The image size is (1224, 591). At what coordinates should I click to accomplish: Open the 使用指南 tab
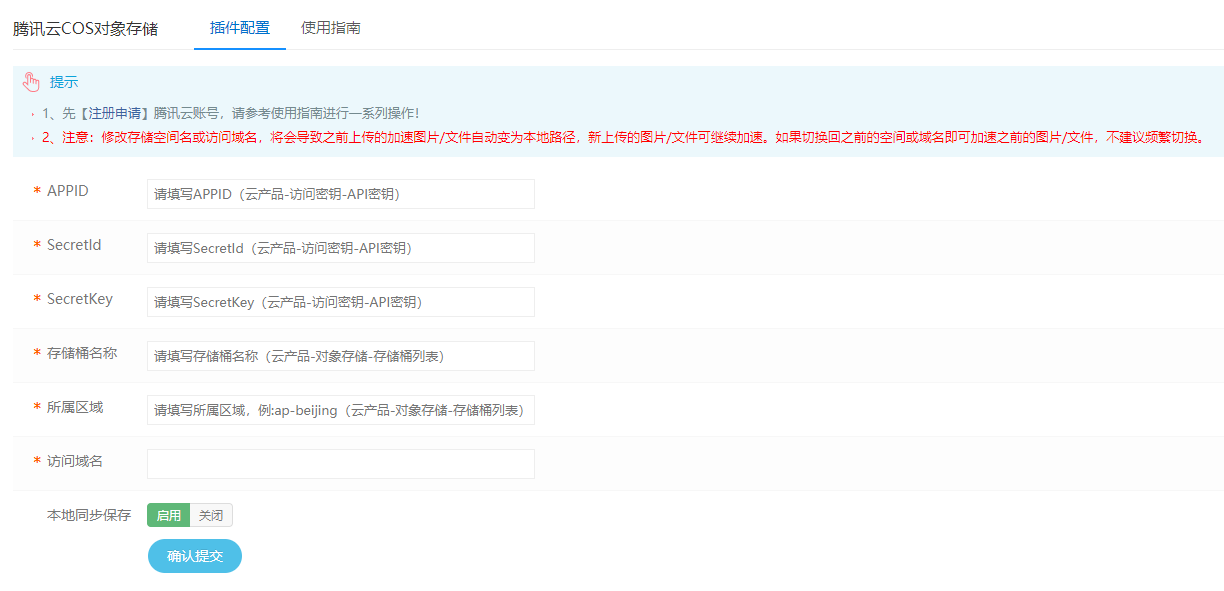331,28
